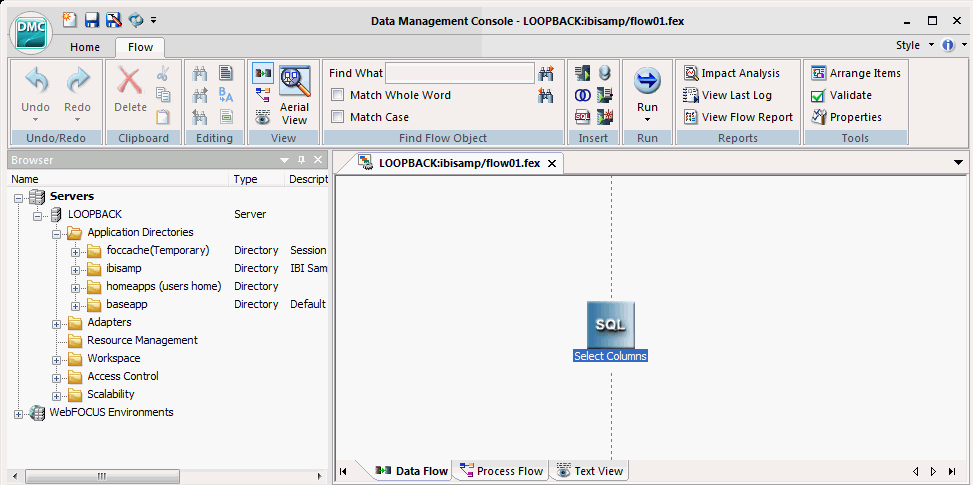The height and width of the screenshot is (485, 973).
Task: Open the Run dropdown arrow
Action: point(647,120)
